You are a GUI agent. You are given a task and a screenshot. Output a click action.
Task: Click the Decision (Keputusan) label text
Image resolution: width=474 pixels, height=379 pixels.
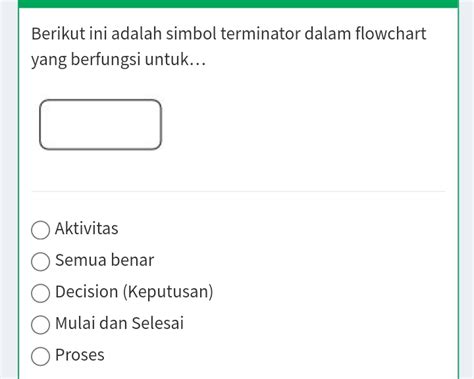(x=134, y=292)
